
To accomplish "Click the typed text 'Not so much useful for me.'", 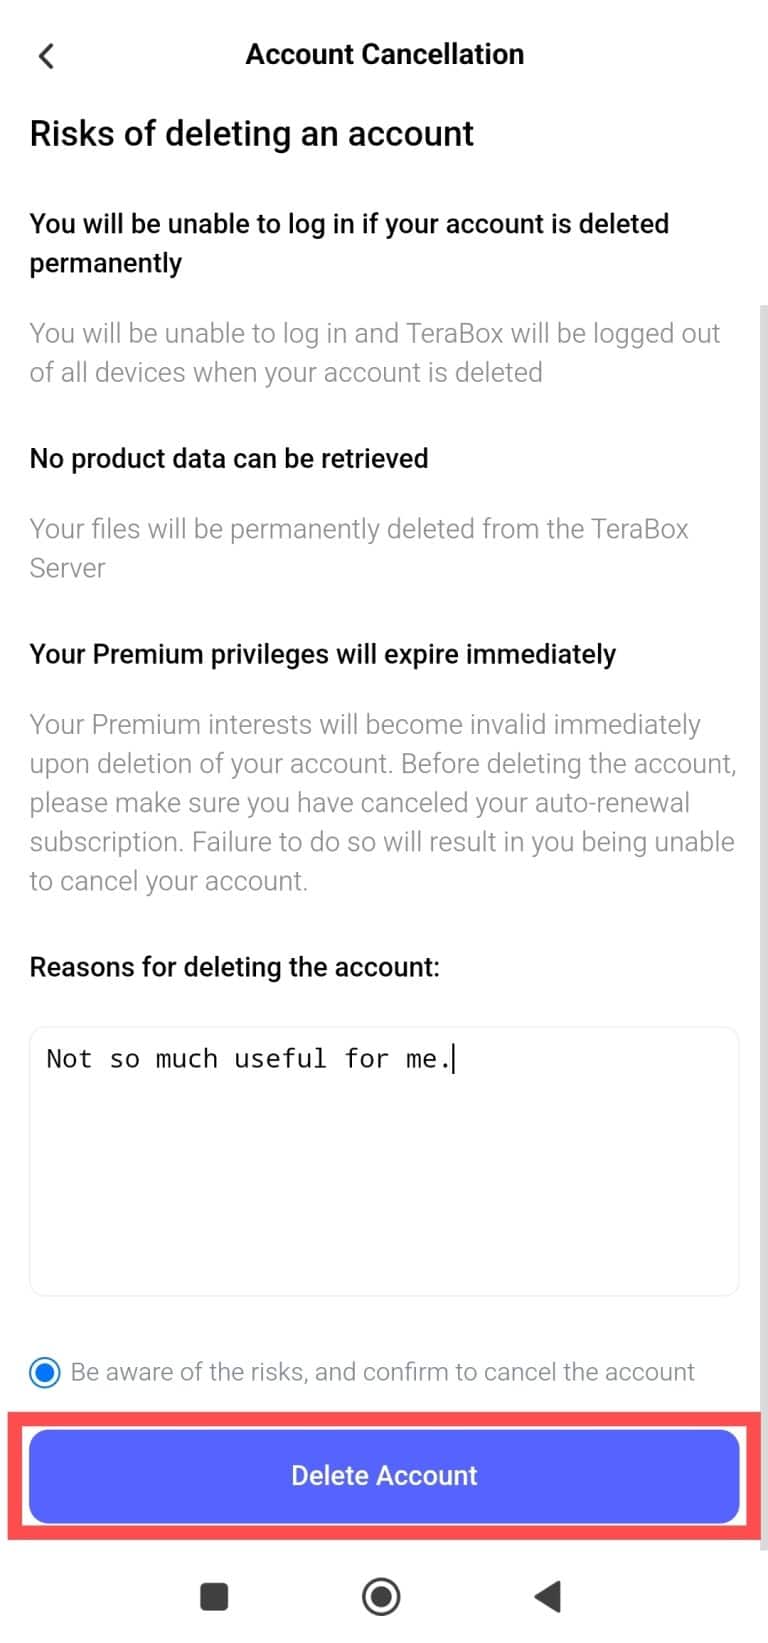I will point(249,1059).
